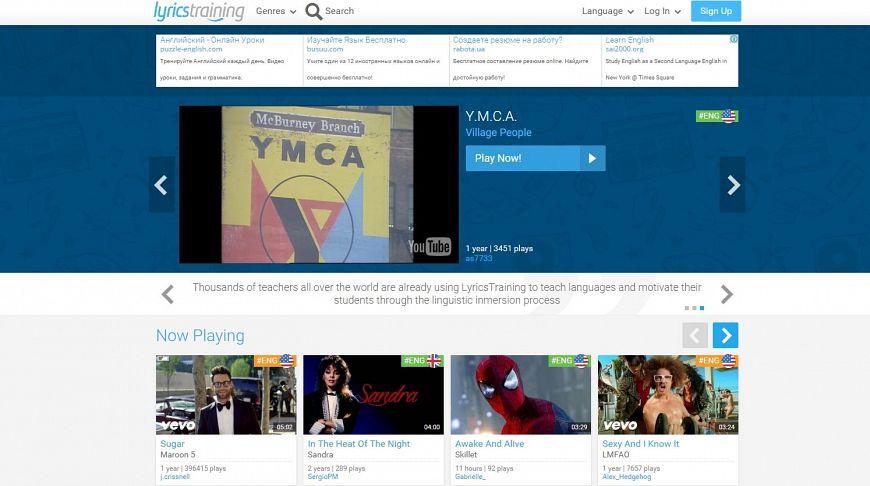Open user Alex_Hedgehog profile link
Screen dimensions: 870x486
point(627,477)
